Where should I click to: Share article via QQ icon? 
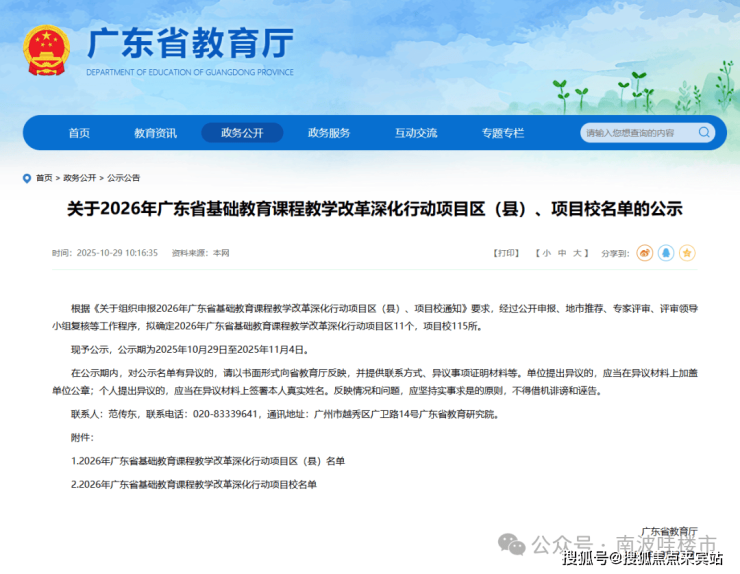tap(666, 253)
